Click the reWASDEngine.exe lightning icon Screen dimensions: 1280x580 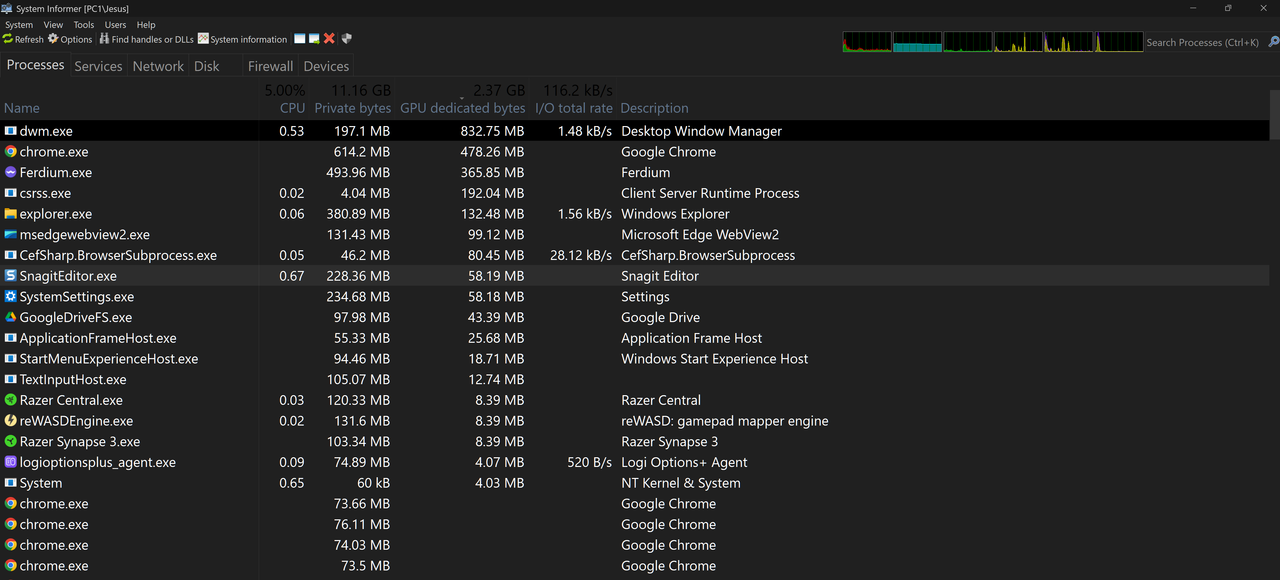[x=10, y=421]
